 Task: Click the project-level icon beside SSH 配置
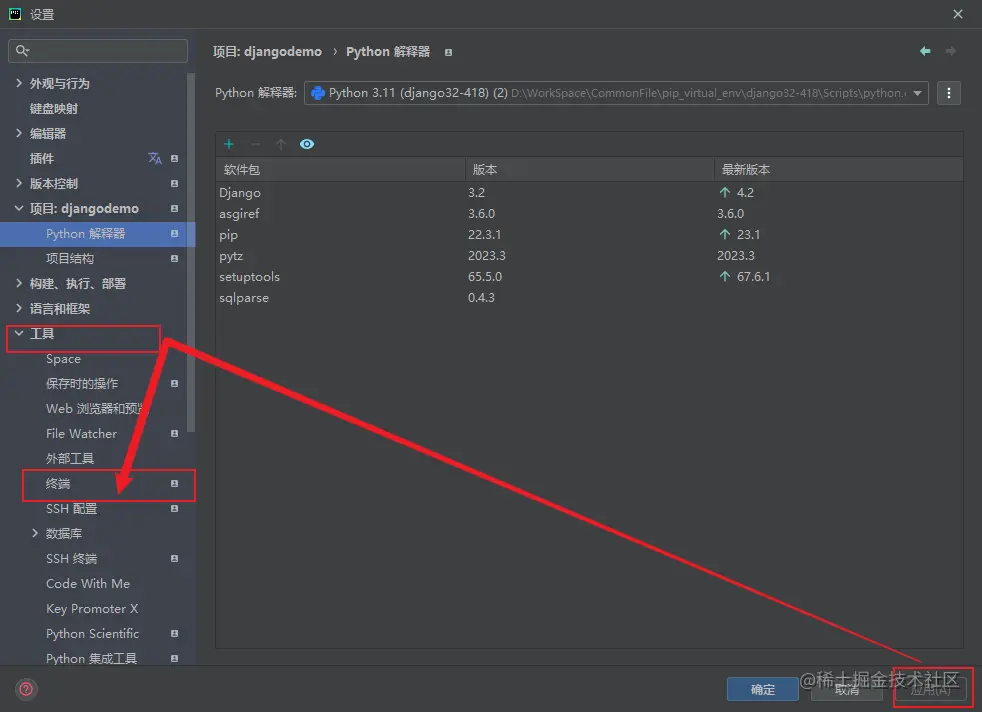[x=175, y=508]
